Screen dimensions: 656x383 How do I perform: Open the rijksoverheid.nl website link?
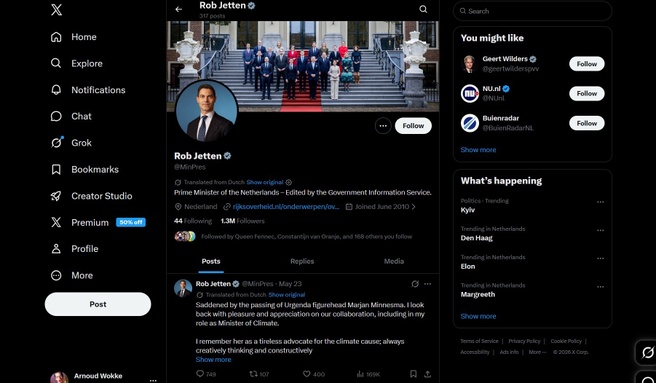coord(286,206)
